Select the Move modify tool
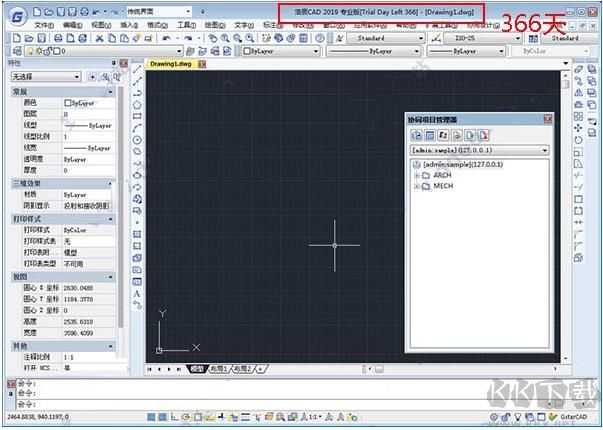Image resolution: width=603 pixels, height=430 pixels. tap(578, 128)
